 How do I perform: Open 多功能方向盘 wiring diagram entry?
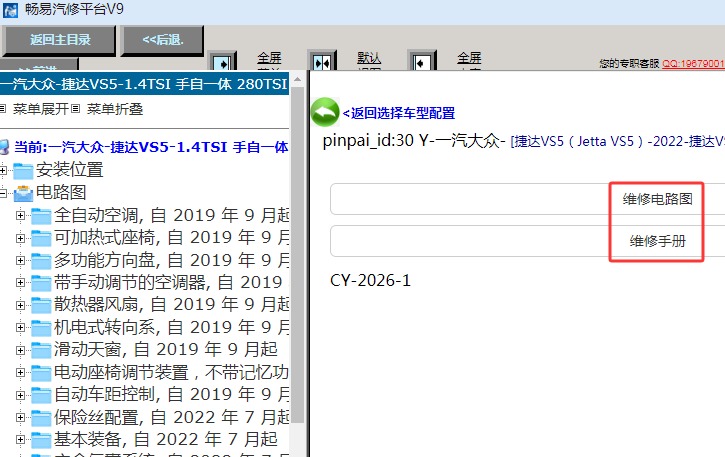click(172, 260)
